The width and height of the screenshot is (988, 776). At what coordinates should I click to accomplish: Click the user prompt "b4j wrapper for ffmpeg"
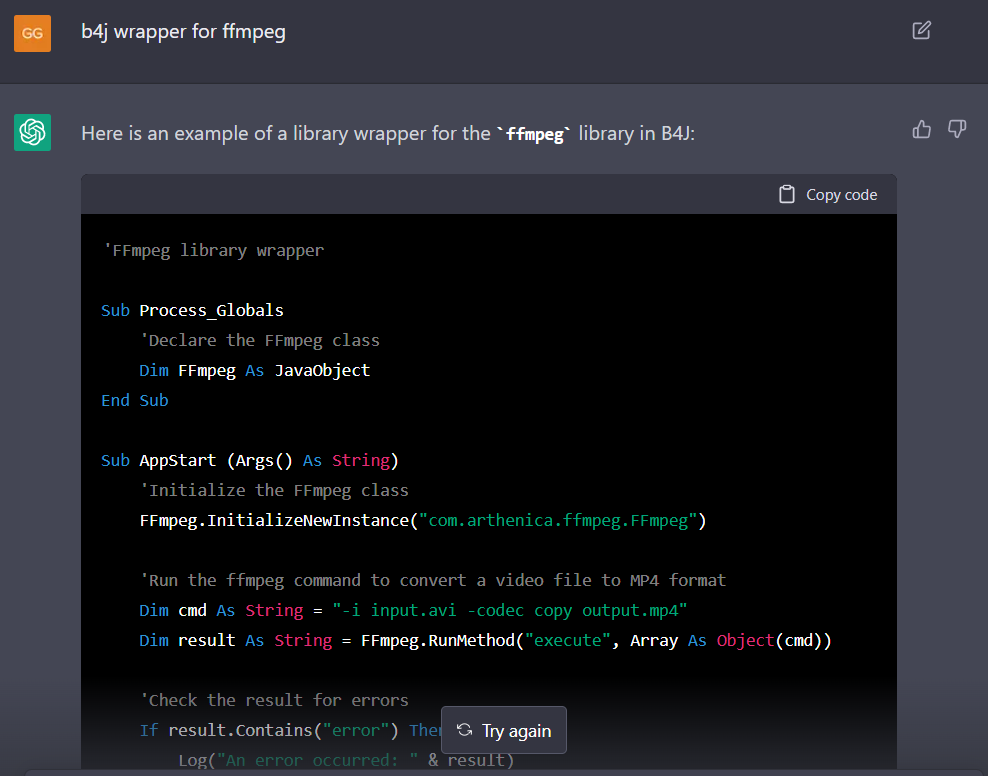tap(183, 32)
